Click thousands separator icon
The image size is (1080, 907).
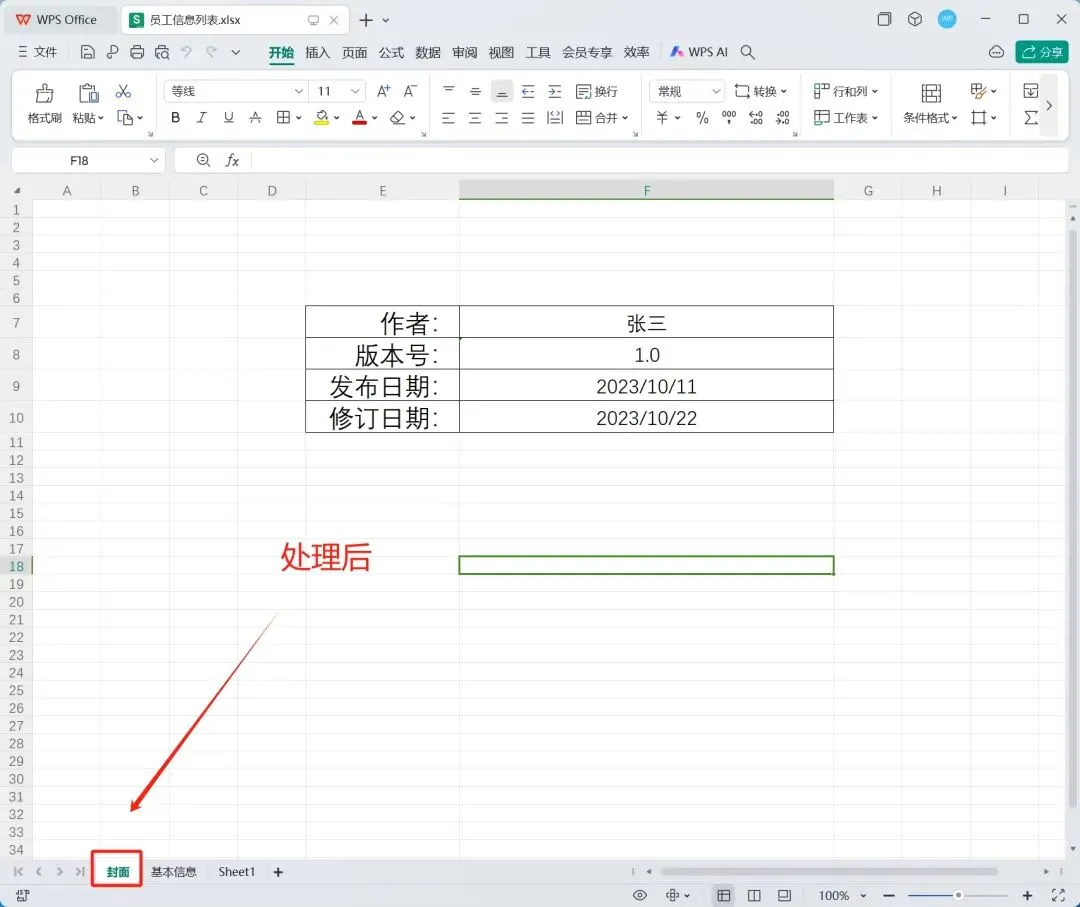click(729, 118)
